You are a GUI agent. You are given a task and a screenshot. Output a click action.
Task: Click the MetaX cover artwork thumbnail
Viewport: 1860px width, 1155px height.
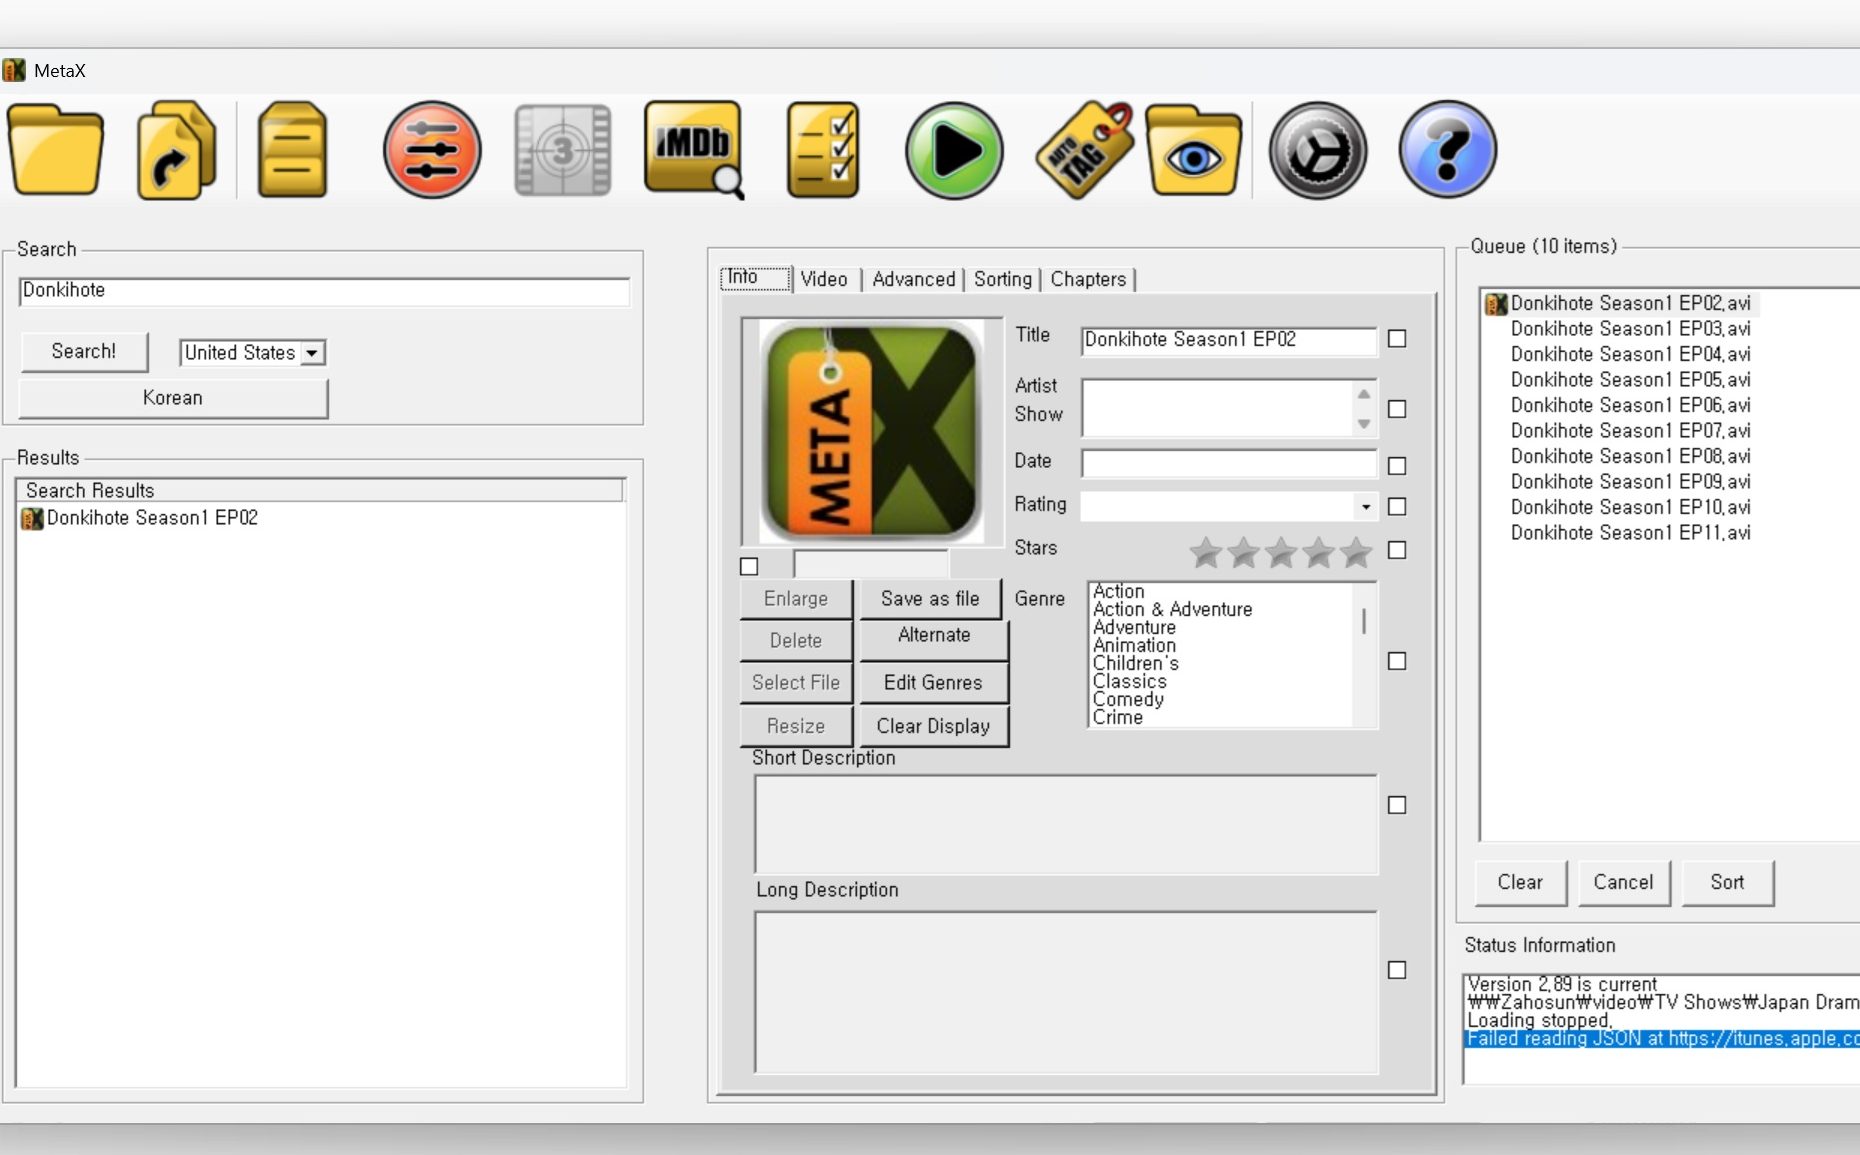coord(871,431)
